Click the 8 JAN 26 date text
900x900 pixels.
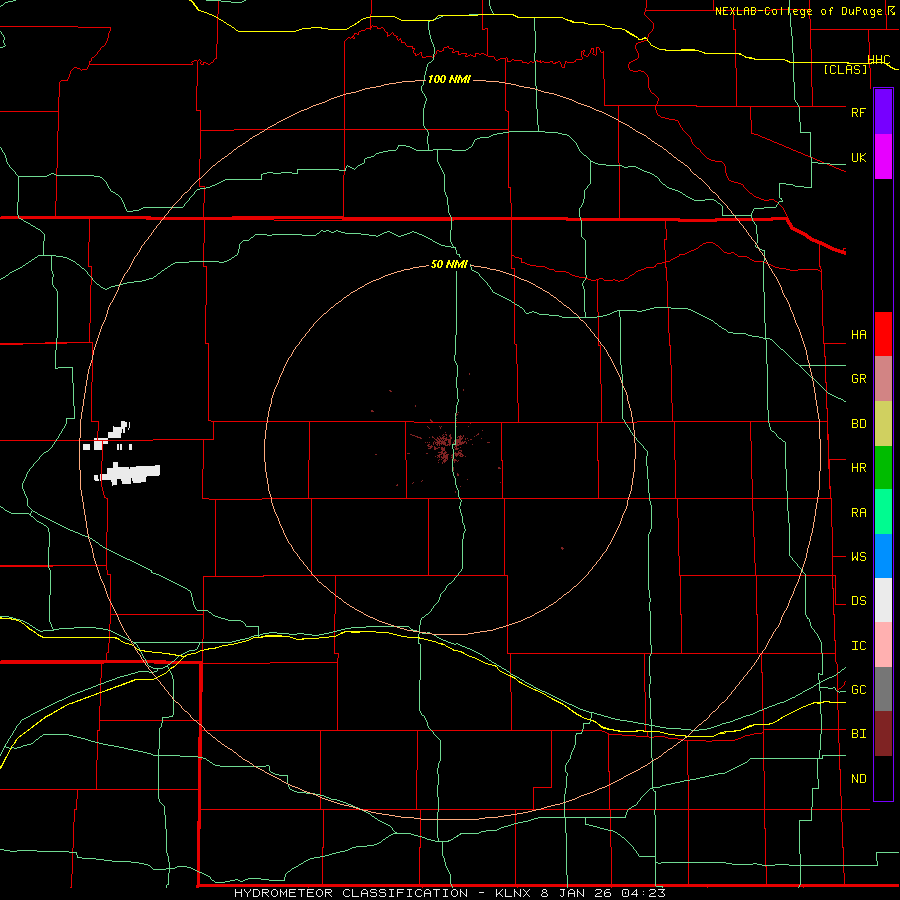575,893
